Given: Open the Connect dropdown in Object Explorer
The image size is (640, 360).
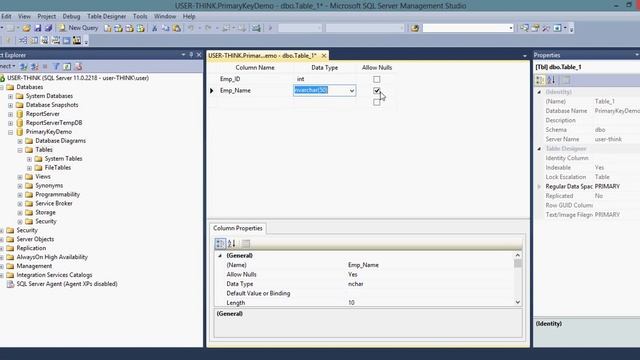Looking at the screenshot, I should (7, 66).
